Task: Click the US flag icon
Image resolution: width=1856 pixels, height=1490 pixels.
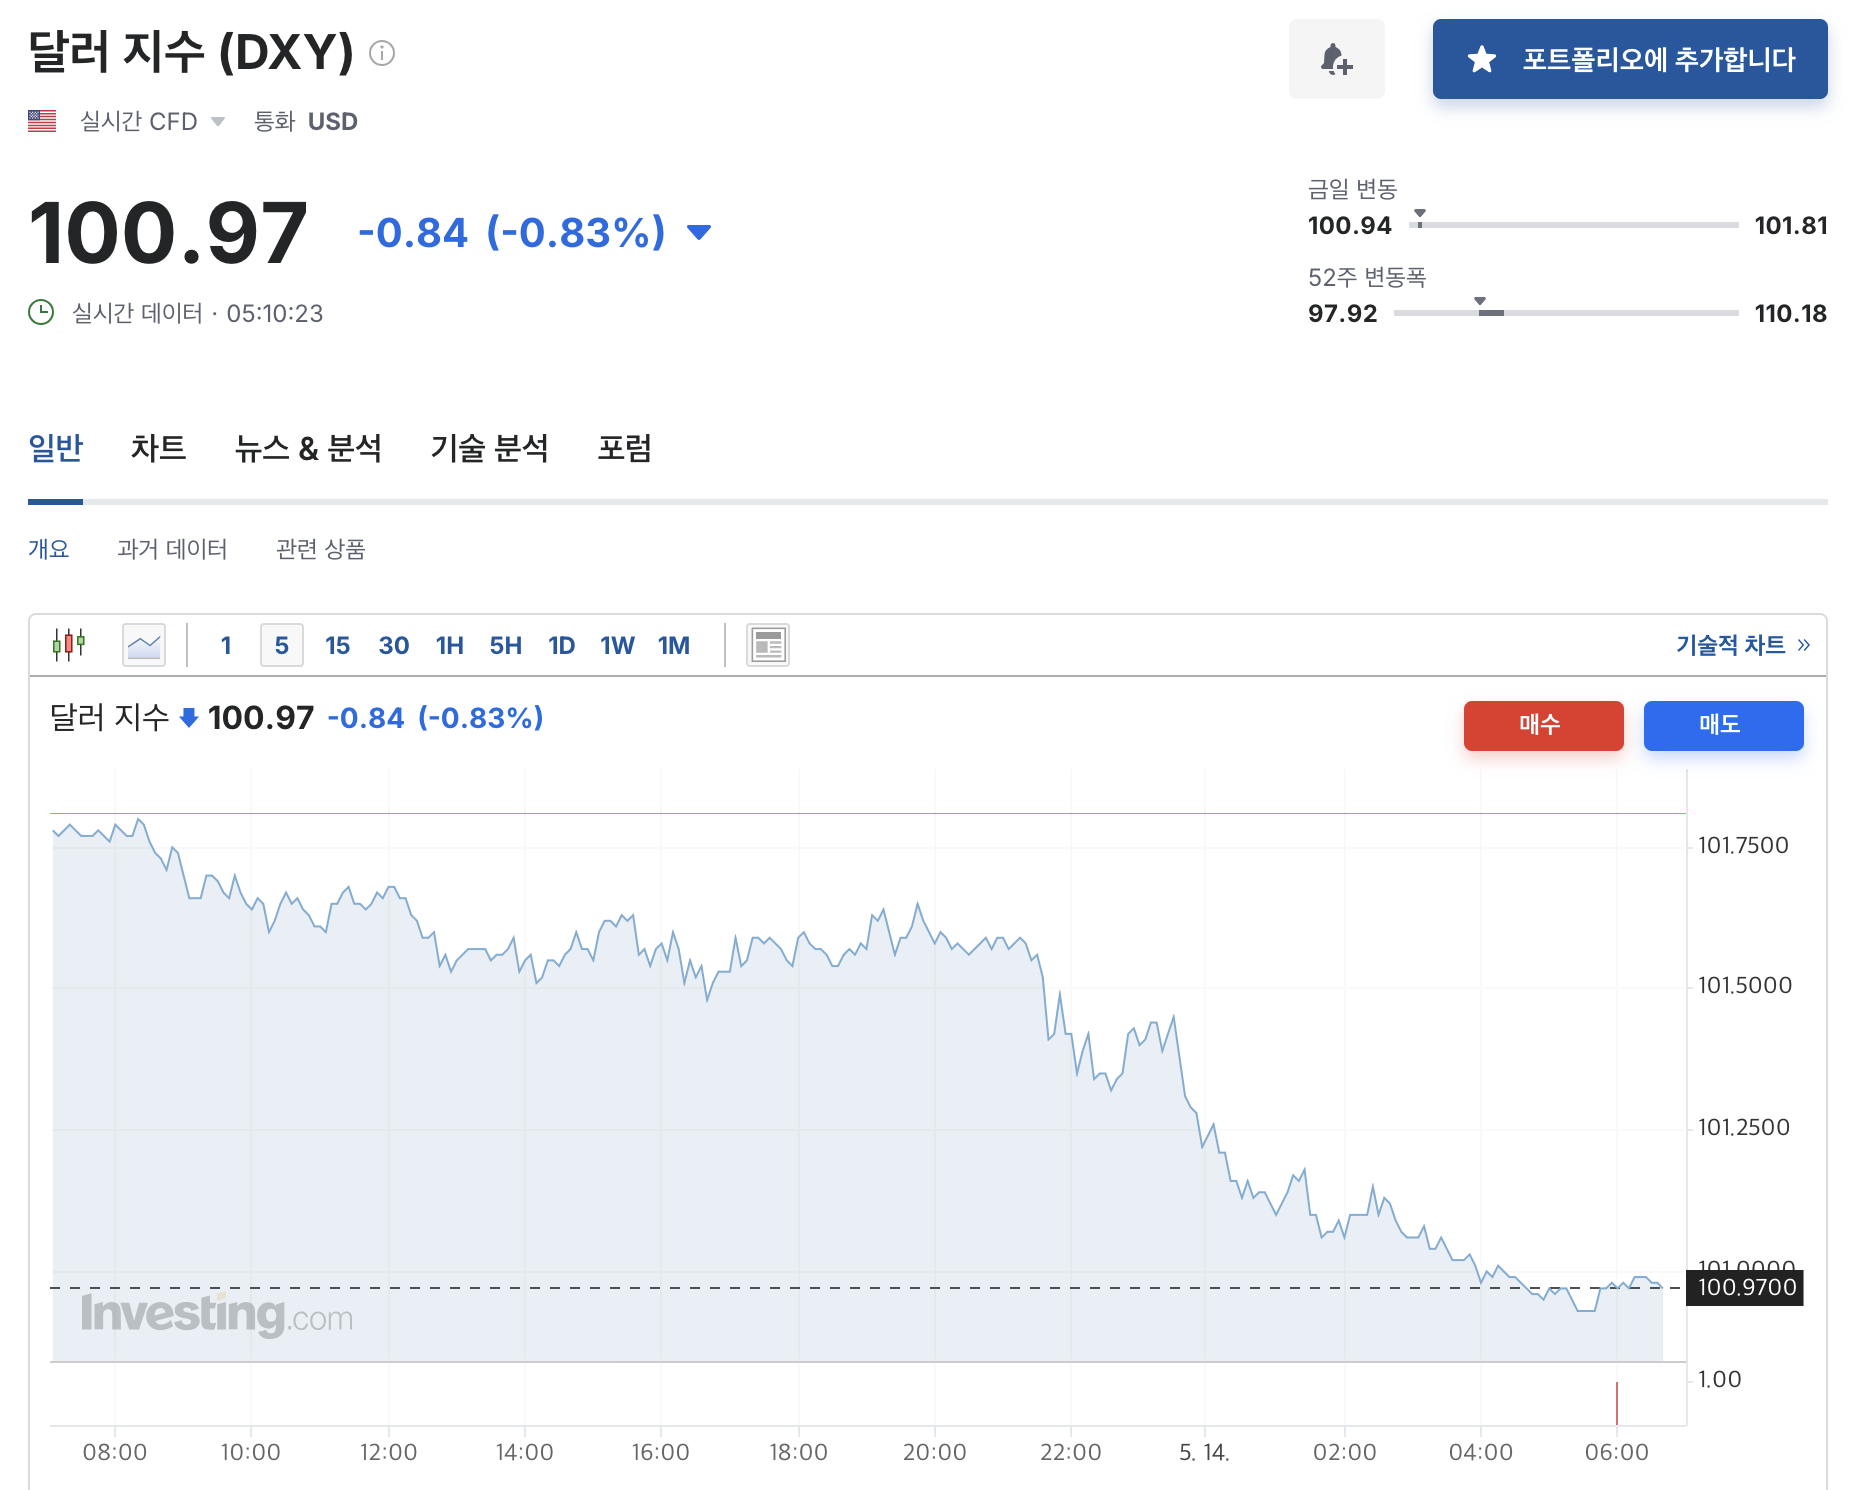Action: [42, 121]
